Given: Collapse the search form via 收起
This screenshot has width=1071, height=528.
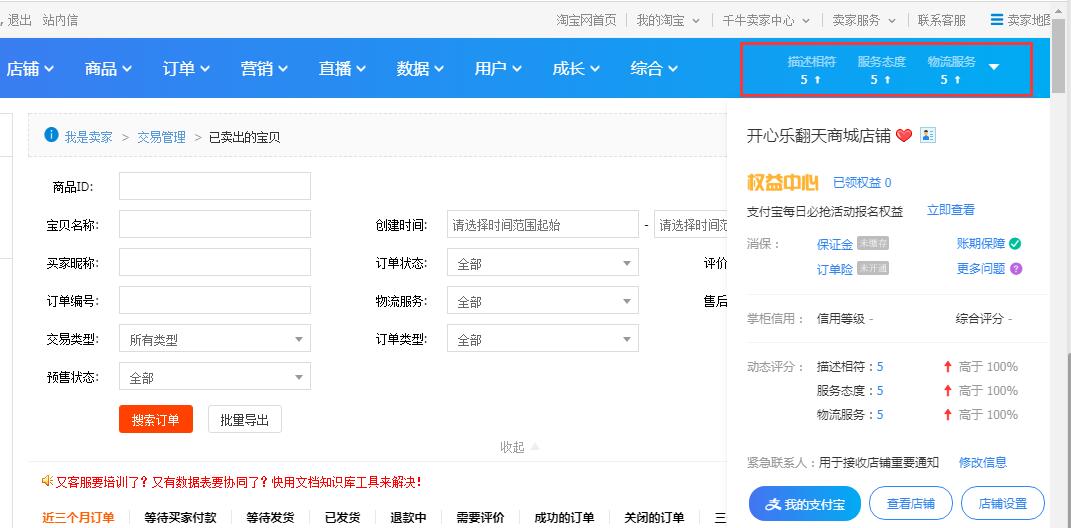Looking at the screenshot, I should click(x=519, y=447).
